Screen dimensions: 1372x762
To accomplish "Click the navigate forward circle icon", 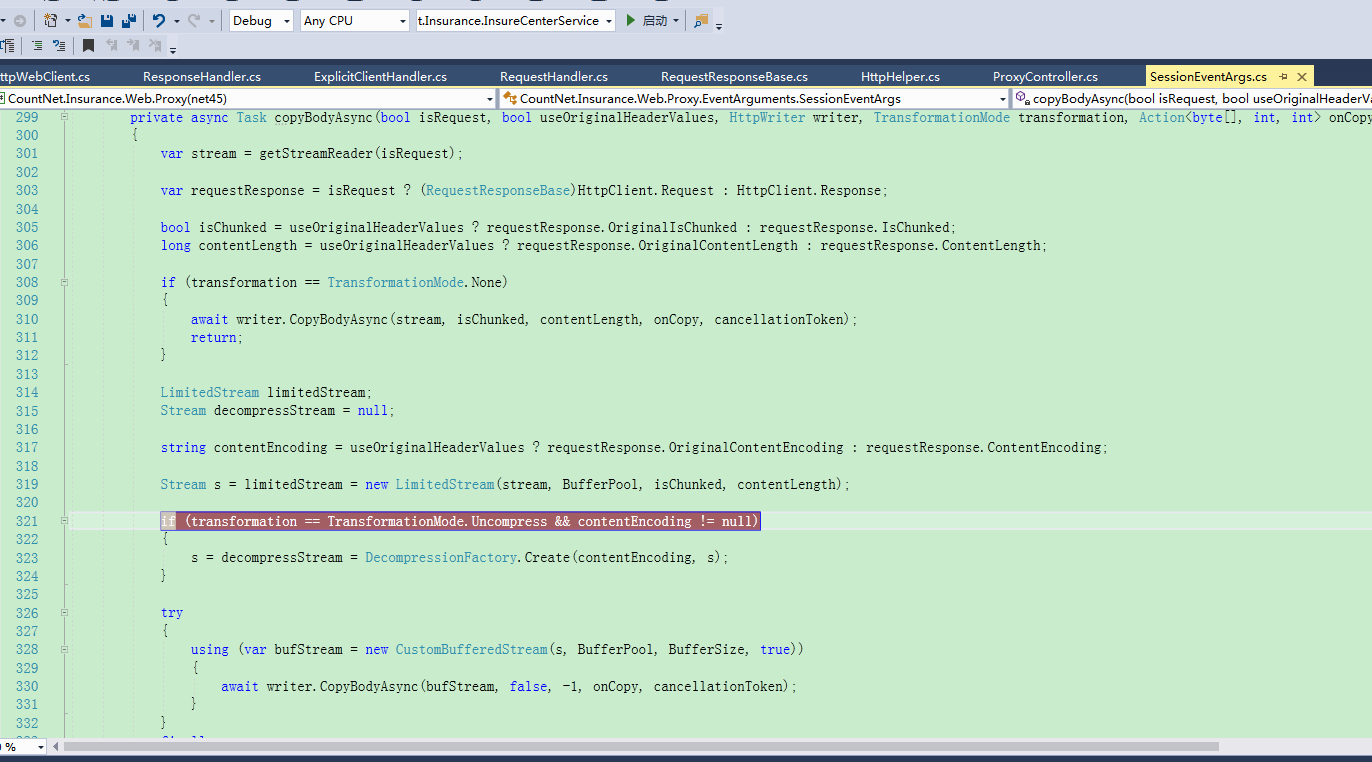I will pos(20,20).
